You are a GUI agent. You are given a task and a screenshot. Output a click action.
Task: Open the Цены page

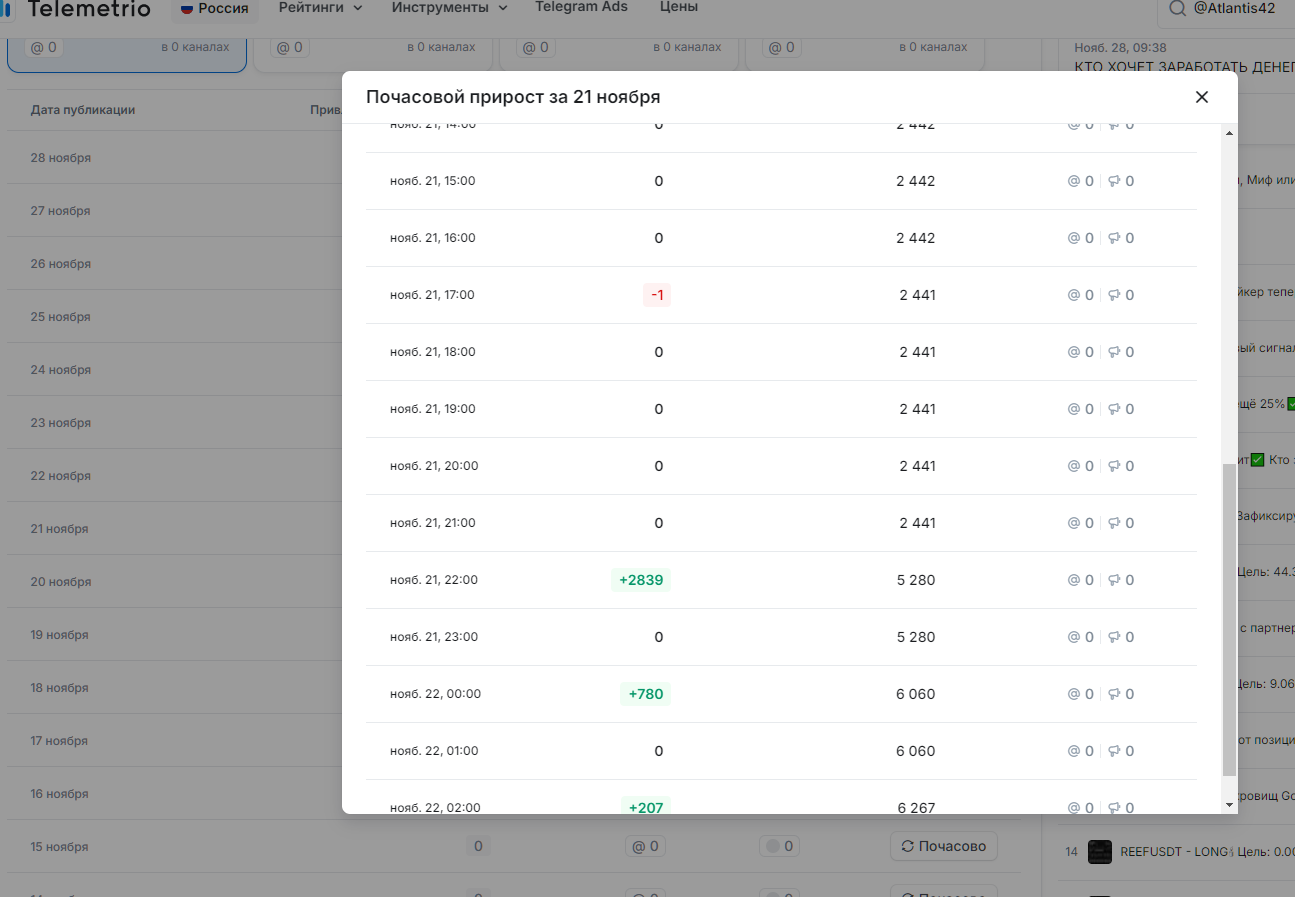679,7
